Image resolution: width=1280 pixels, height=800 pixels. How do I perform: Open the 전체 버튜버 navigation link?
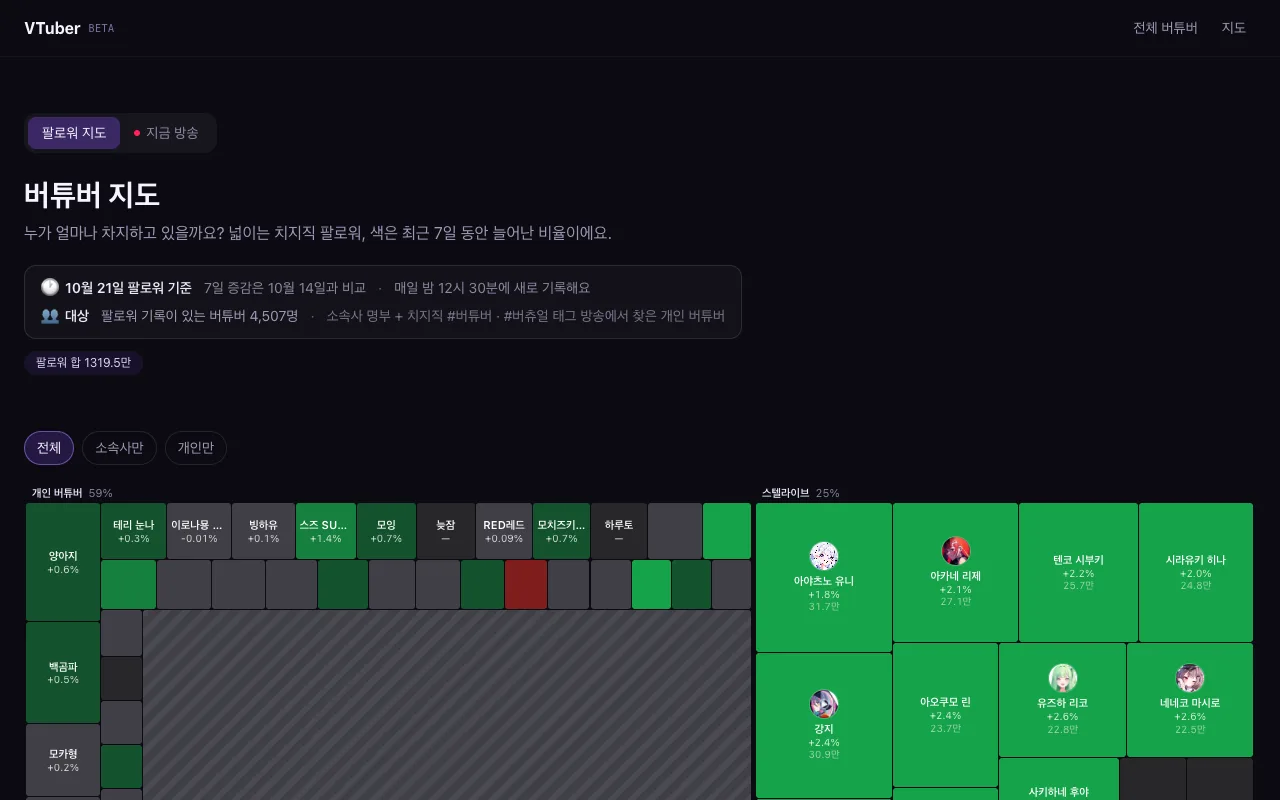[x=1165, y=28]
